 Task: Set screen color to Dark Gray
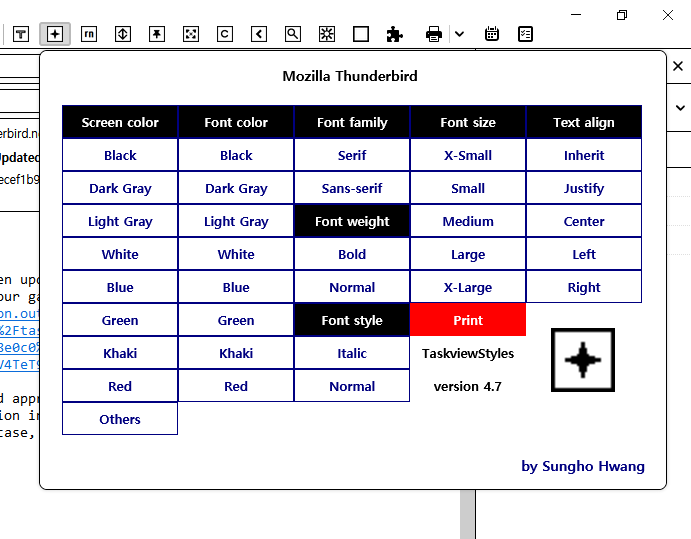pos(120,188)
